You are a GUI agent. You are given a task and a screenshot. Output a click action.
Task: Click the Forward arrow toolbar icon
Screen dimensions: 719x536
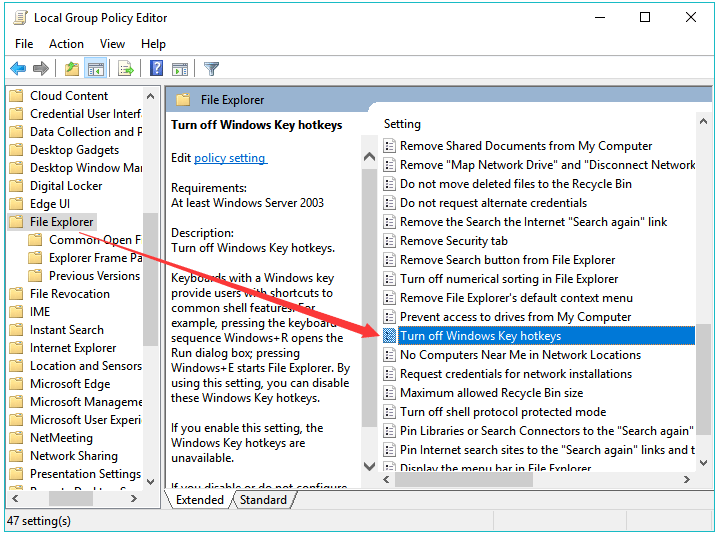(x=41, y=69)
